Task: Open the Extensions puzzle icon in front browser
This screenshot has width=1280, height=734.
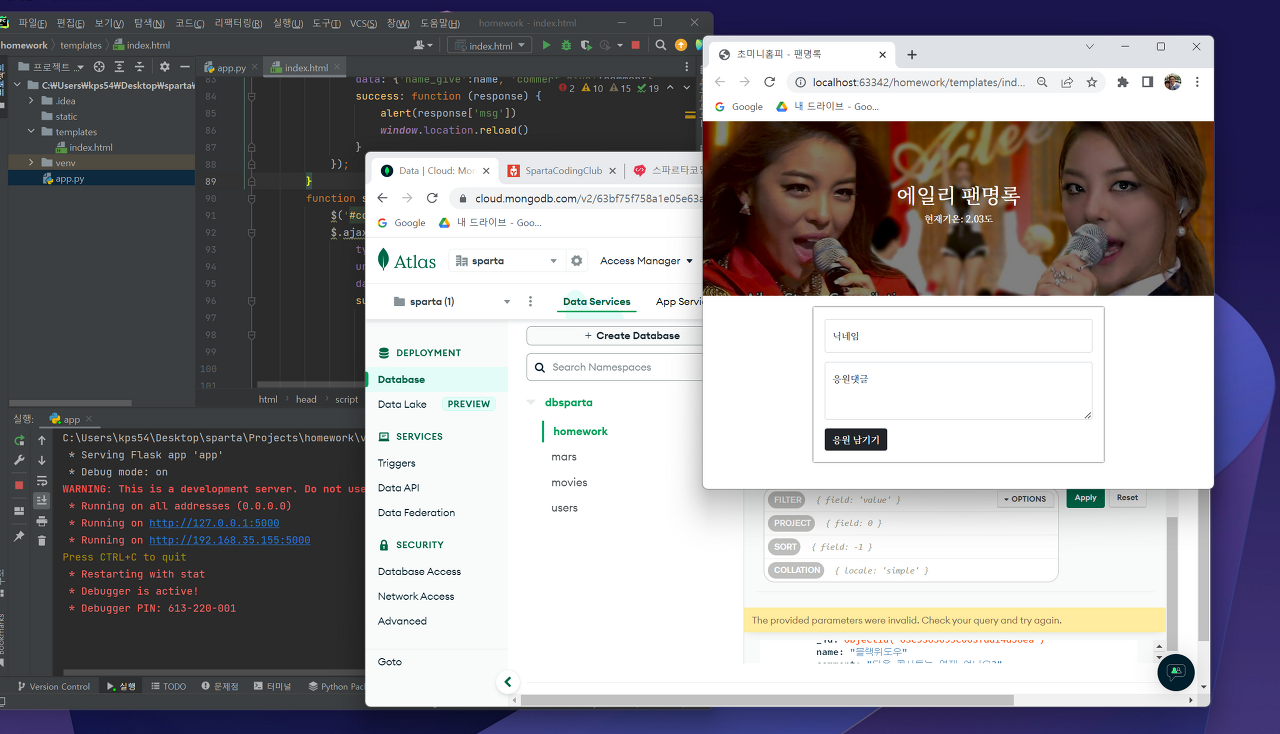Action: click(x=1123, y=82)
